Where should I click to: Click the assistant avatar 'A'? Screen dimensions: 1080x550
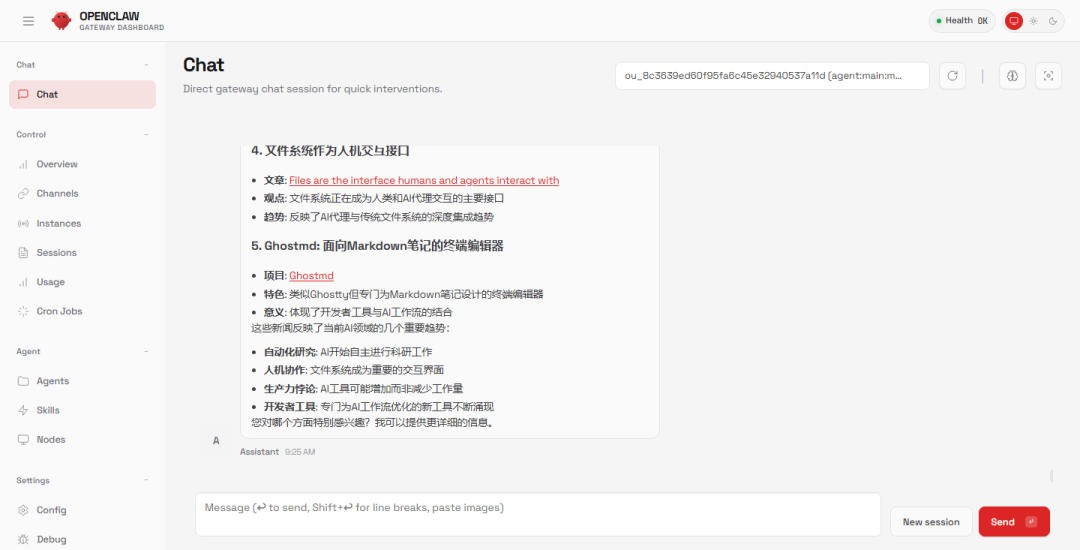(216, 441)
